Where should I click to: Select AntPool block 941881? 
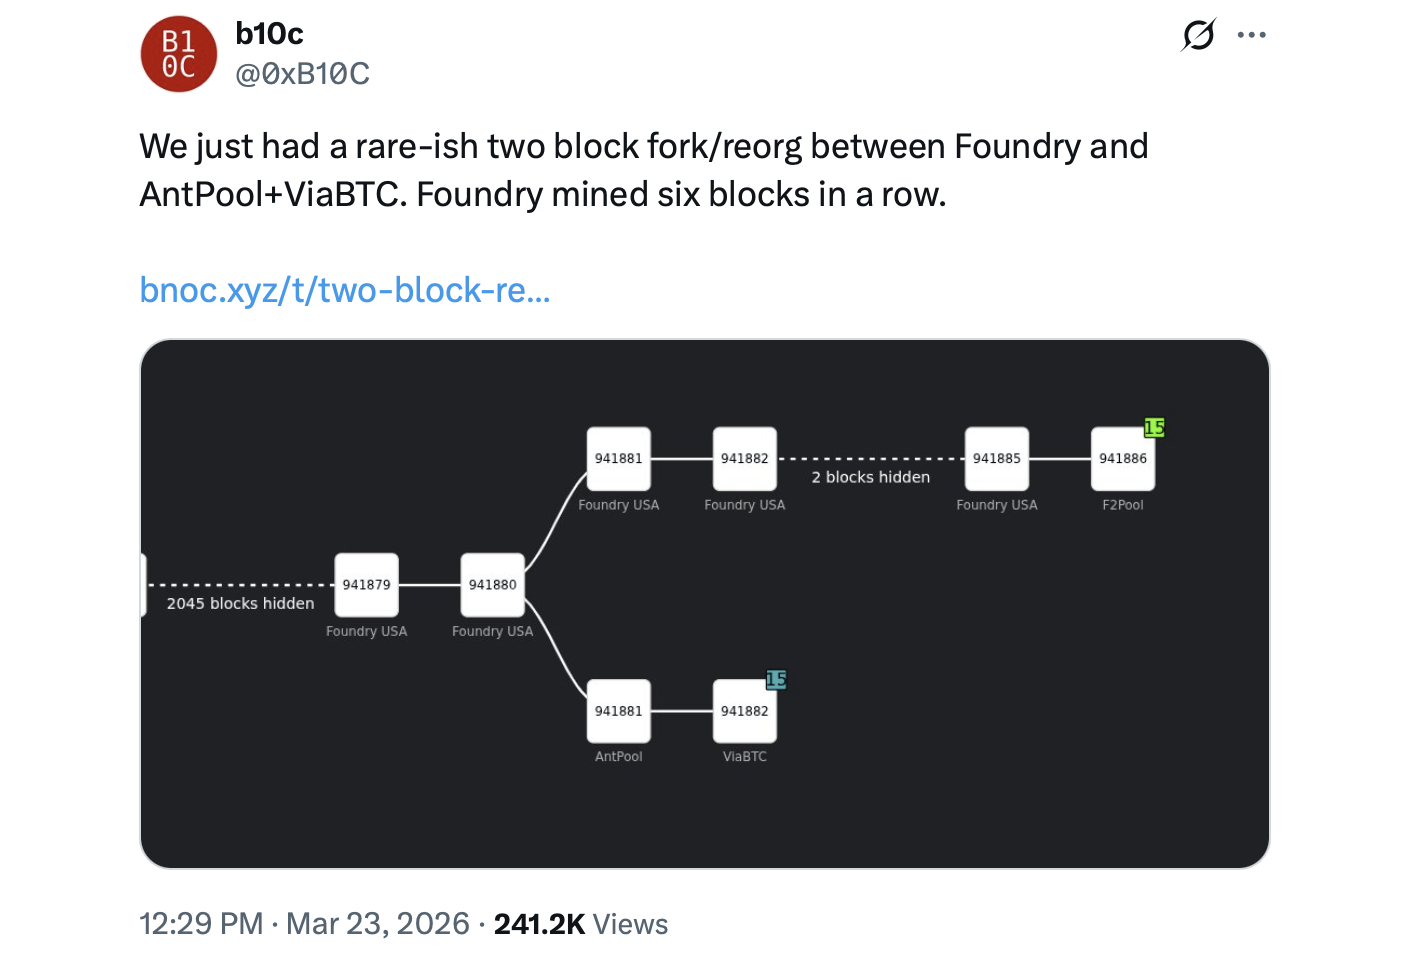pos(618,711)
